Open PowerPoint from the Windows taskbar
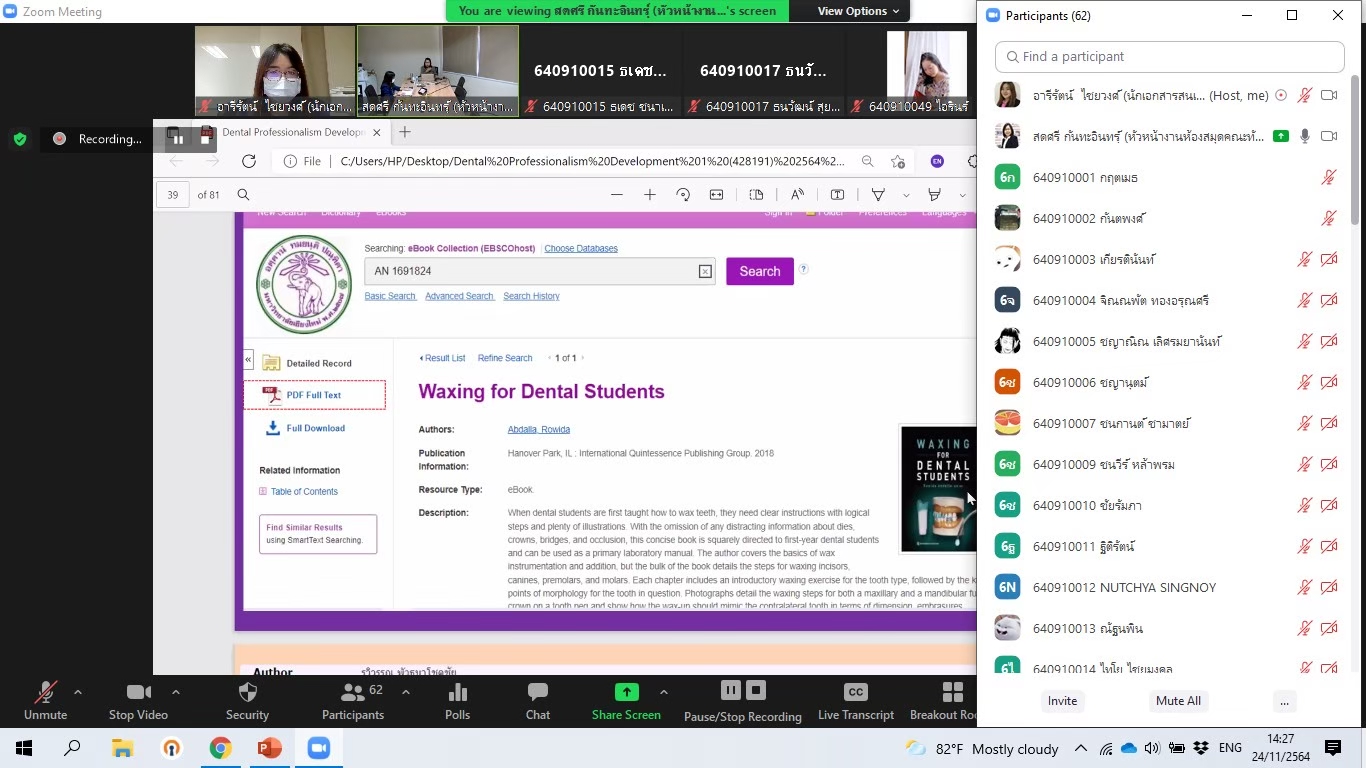 coord(269,748)
